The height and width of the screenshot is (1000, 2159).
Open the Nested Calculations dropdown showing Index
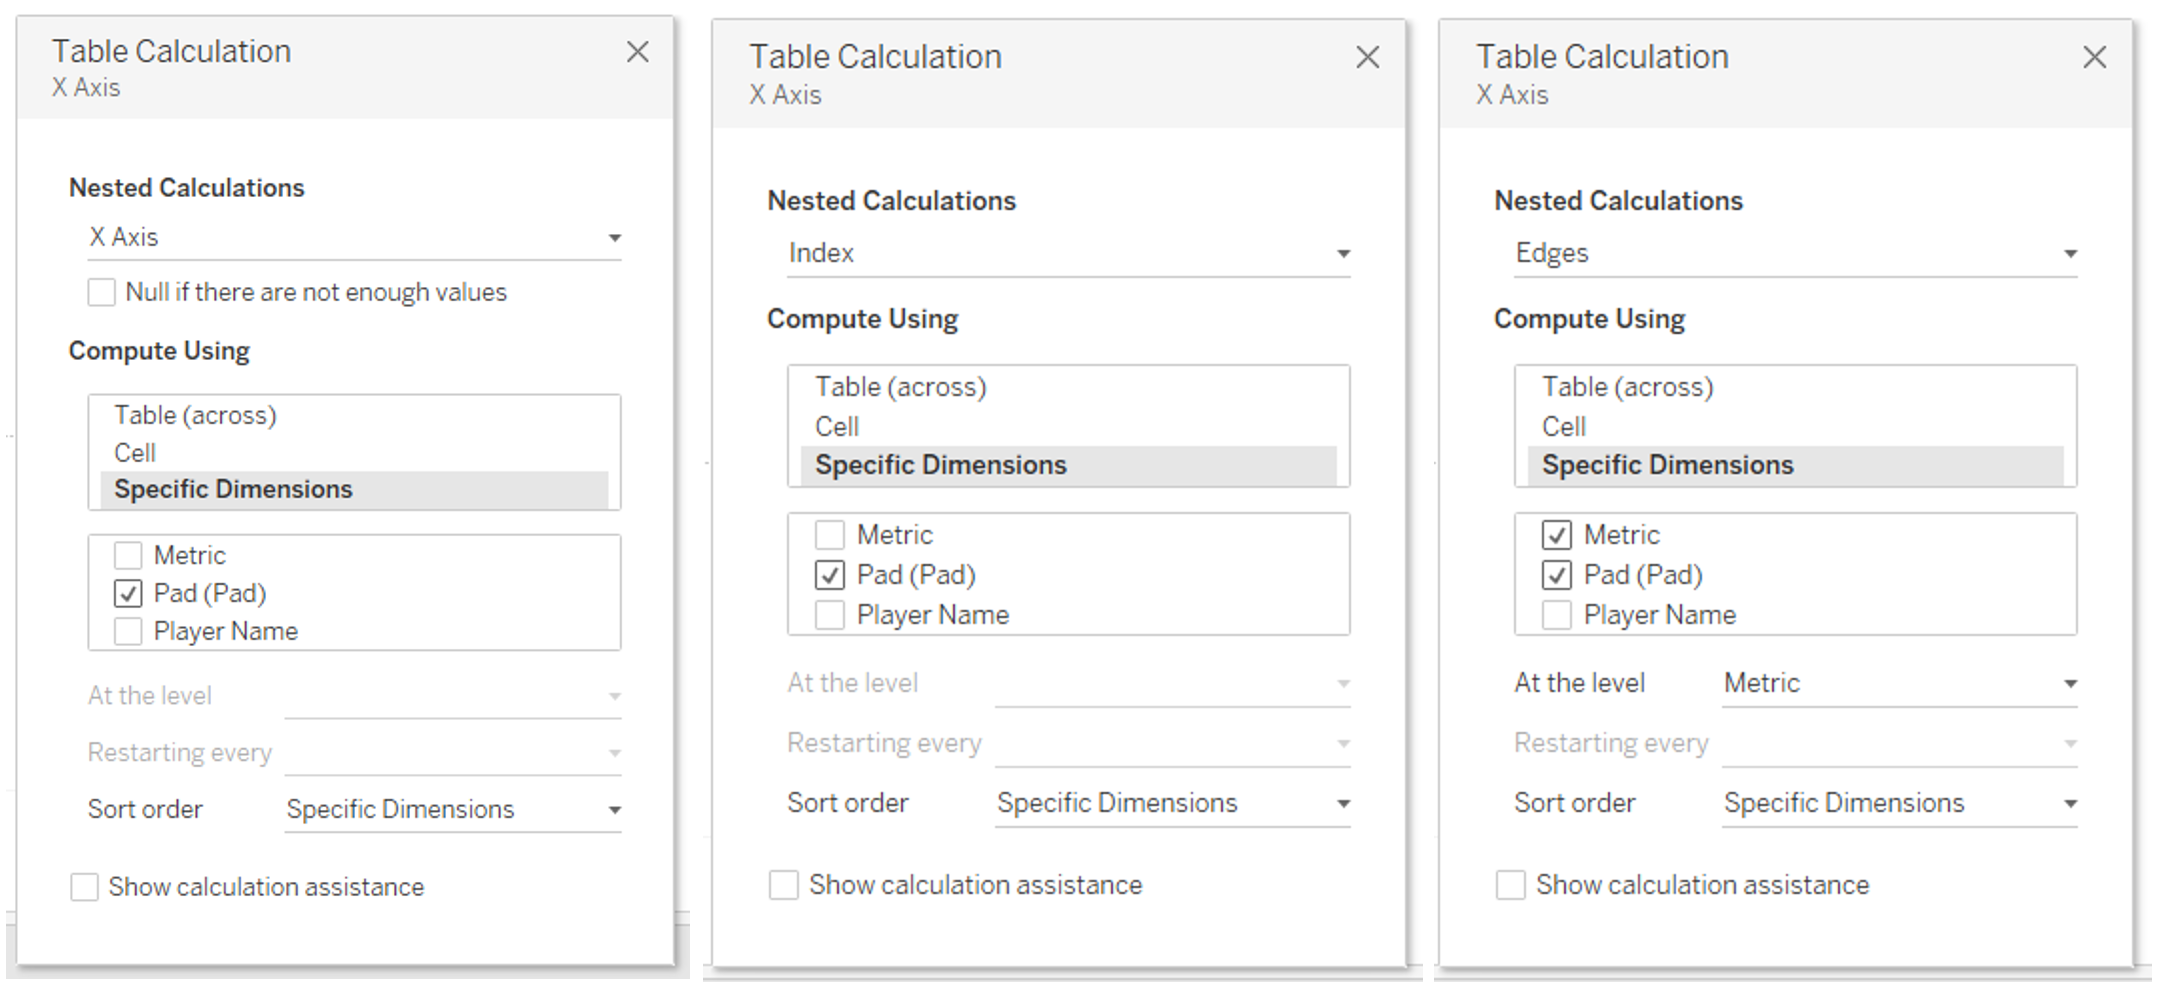1068,254
